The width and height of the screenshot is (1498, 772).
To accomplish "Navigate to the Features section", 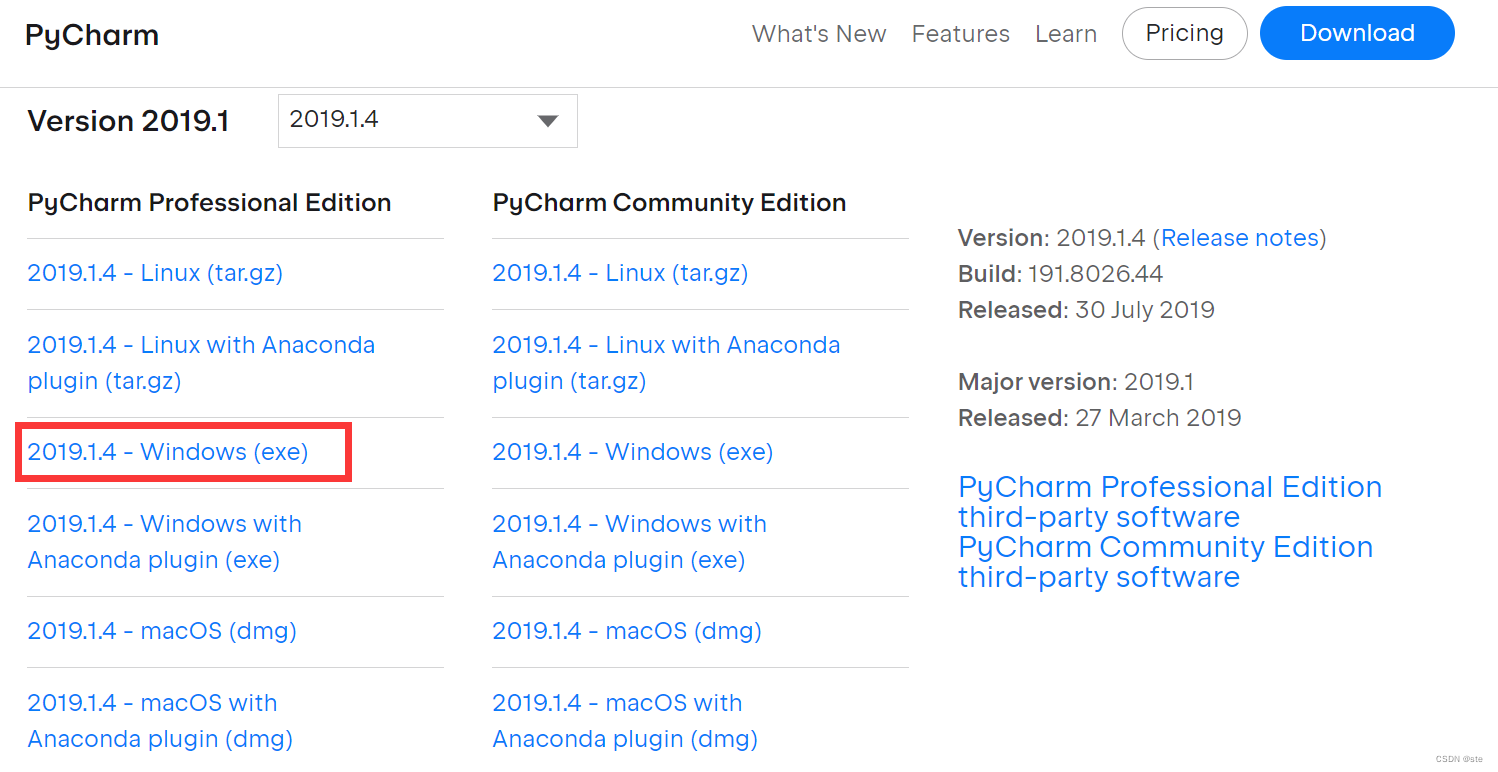I will (x=960, y=33).
